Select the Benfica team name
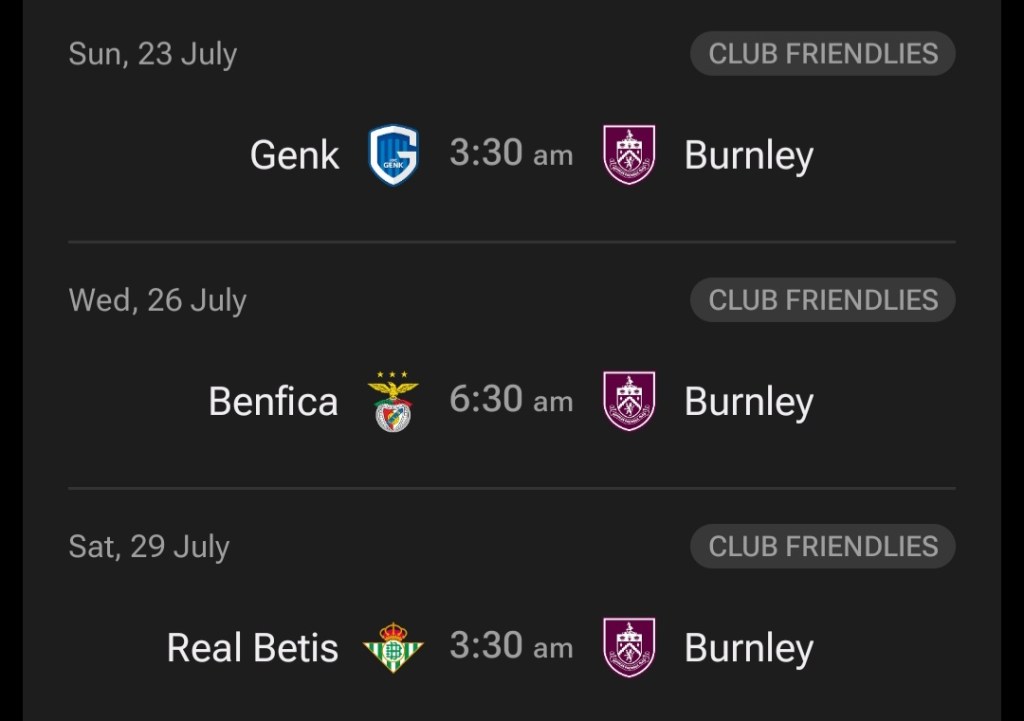Image resolution: width=1024 pixels, height=721 pixels. 273,401
